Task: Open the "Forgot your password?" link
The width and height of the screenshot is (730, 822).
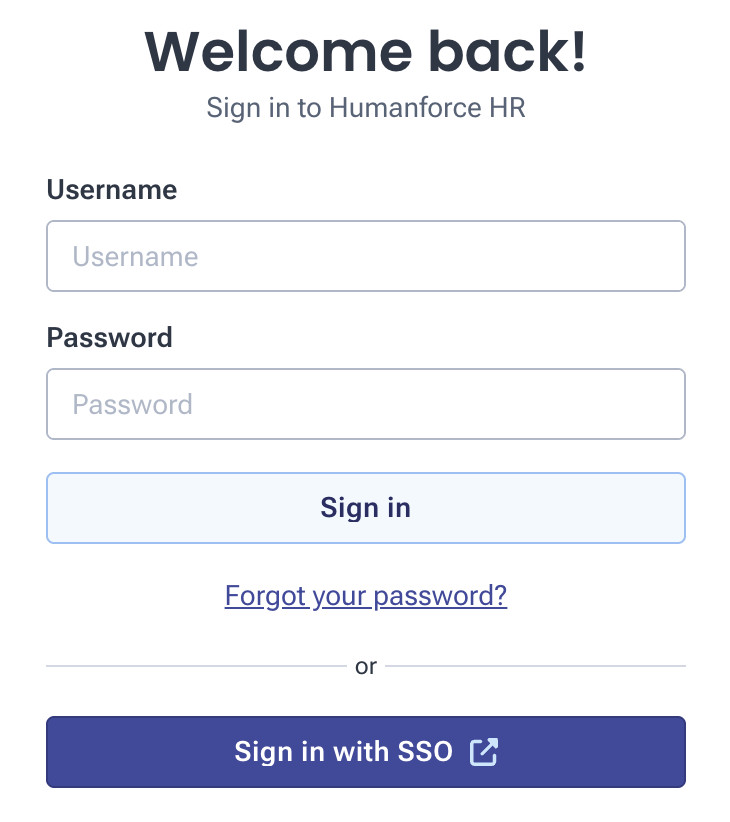Action: [366, 596]
